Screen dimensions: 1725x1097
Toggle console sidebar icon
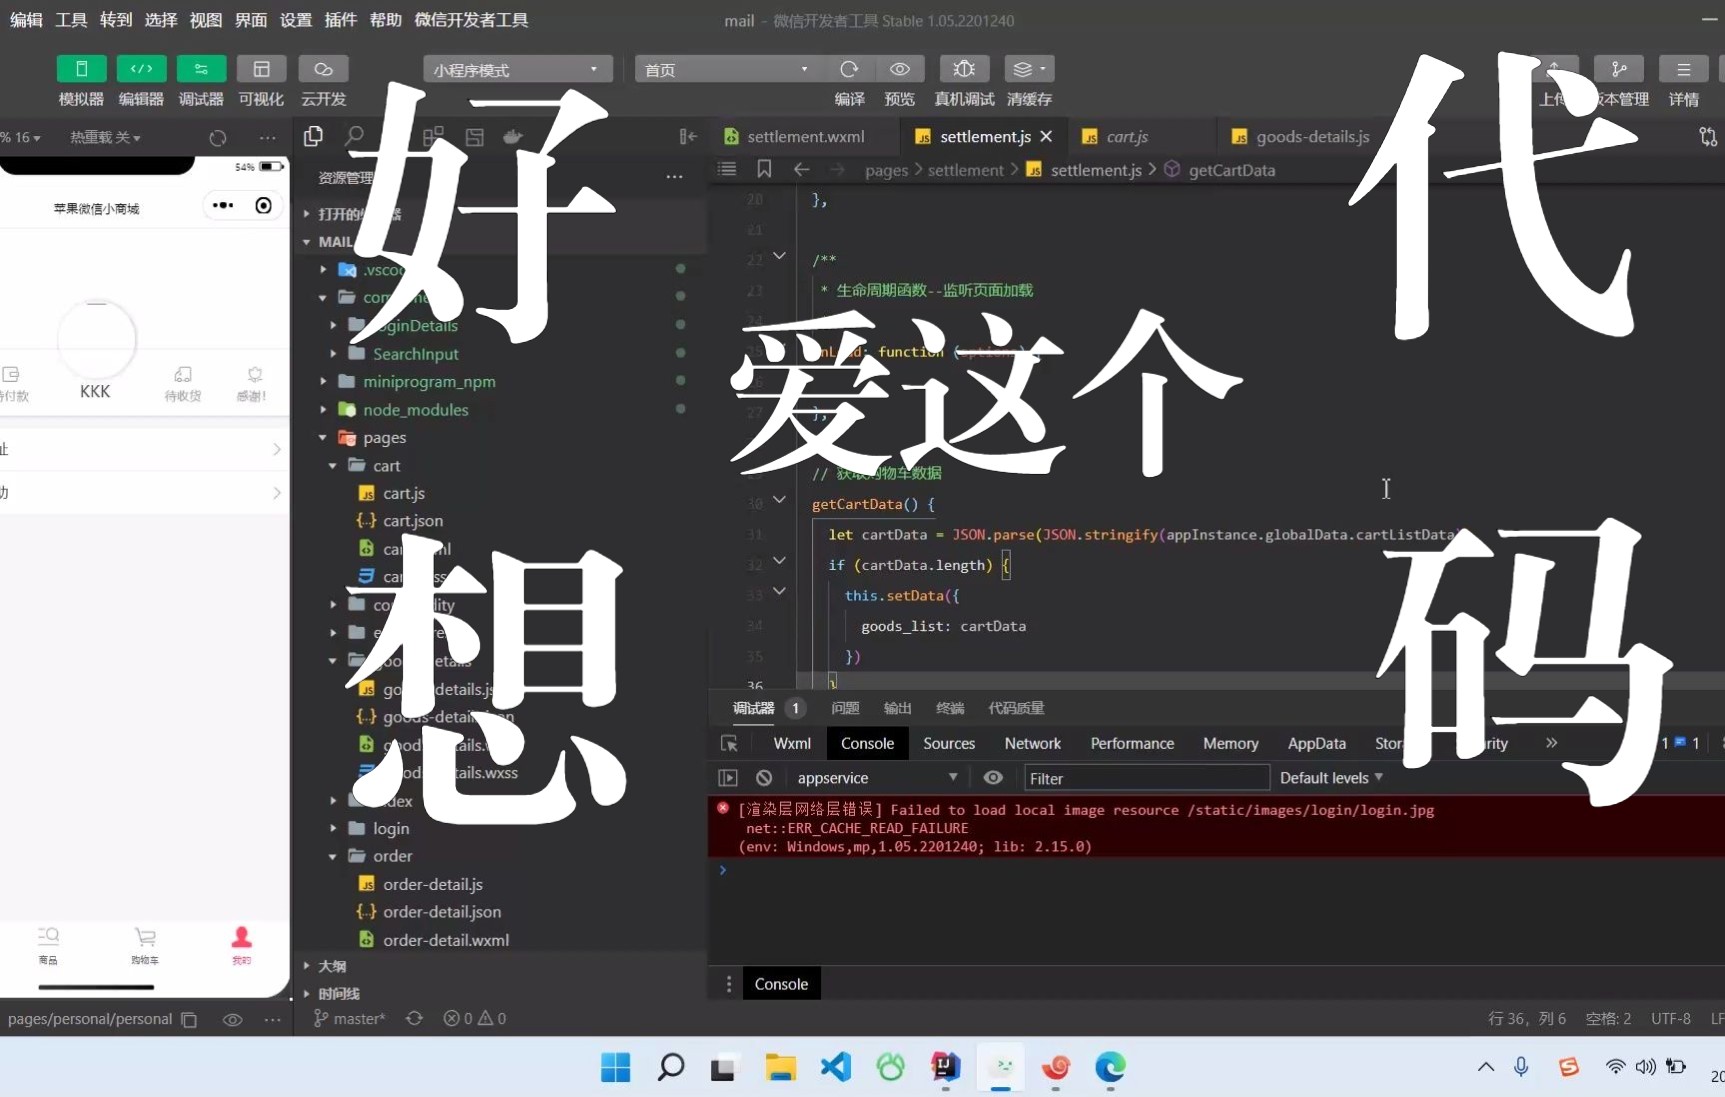728,778
